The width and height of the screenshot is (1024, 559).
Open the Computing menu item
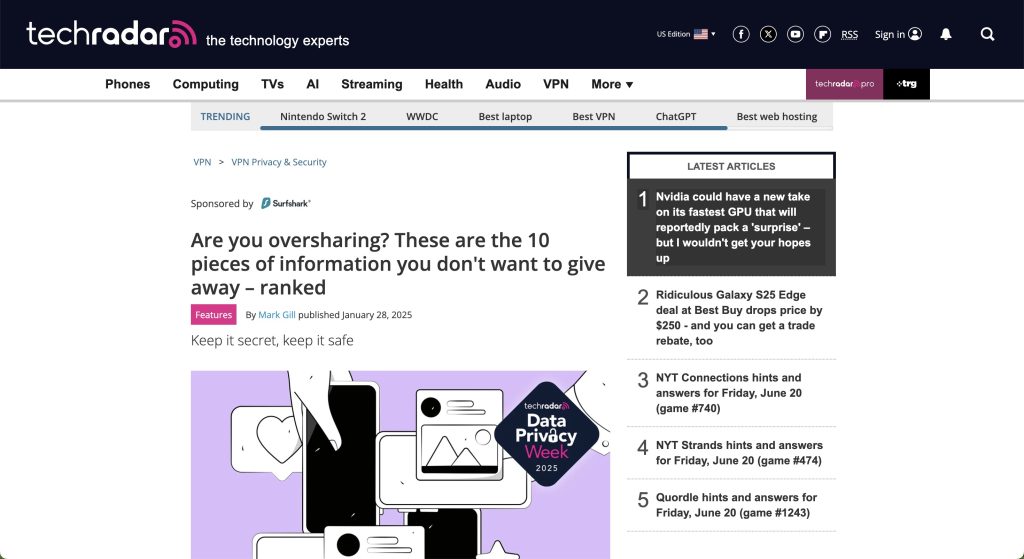pos(206,84)
